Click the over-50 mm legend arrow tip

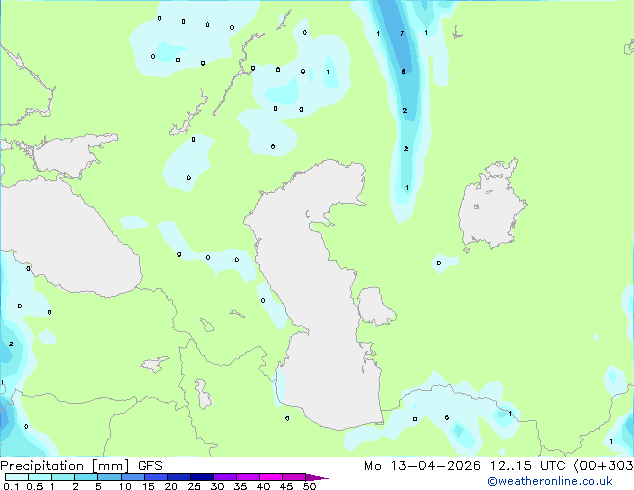point(317,477)
